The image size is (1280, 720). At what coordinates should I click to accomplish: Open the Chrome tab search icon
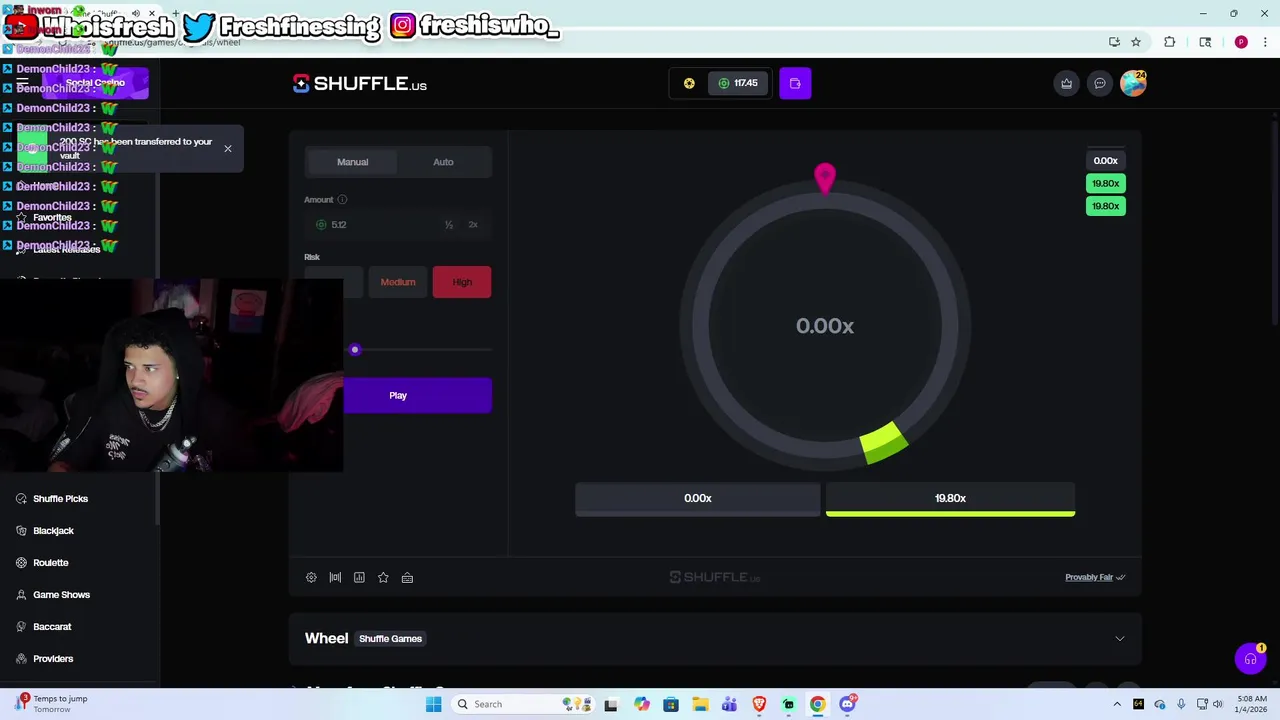pyautogui.click(x=1205, y=42)
